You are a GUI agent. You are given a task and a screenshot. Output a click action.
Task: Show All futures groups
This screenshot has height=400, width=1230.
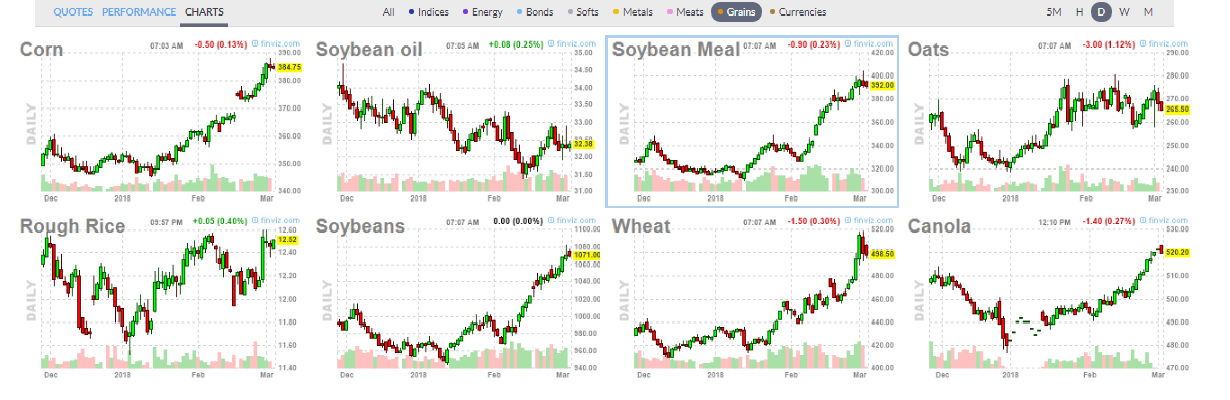point(388,13)
